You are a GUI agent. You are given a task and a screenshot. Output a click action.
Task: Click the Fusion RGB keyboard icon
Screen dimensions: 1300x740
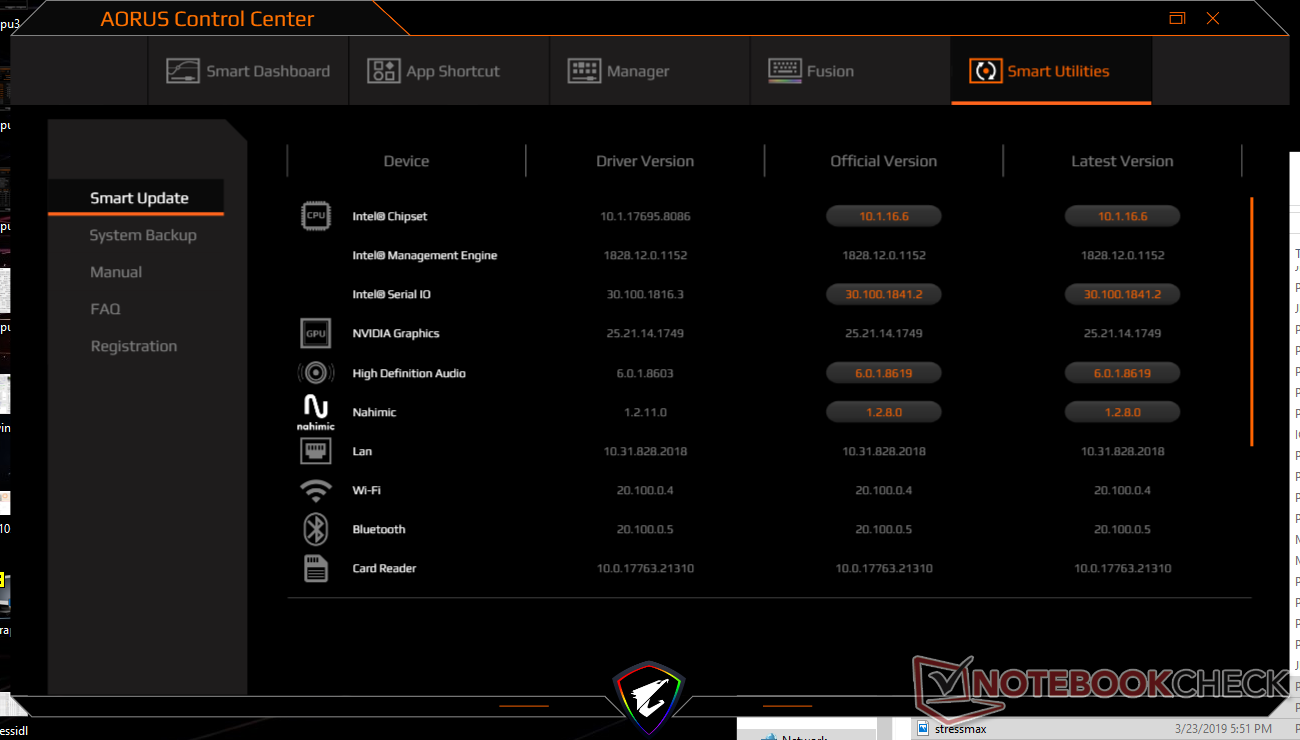[785, 71]
